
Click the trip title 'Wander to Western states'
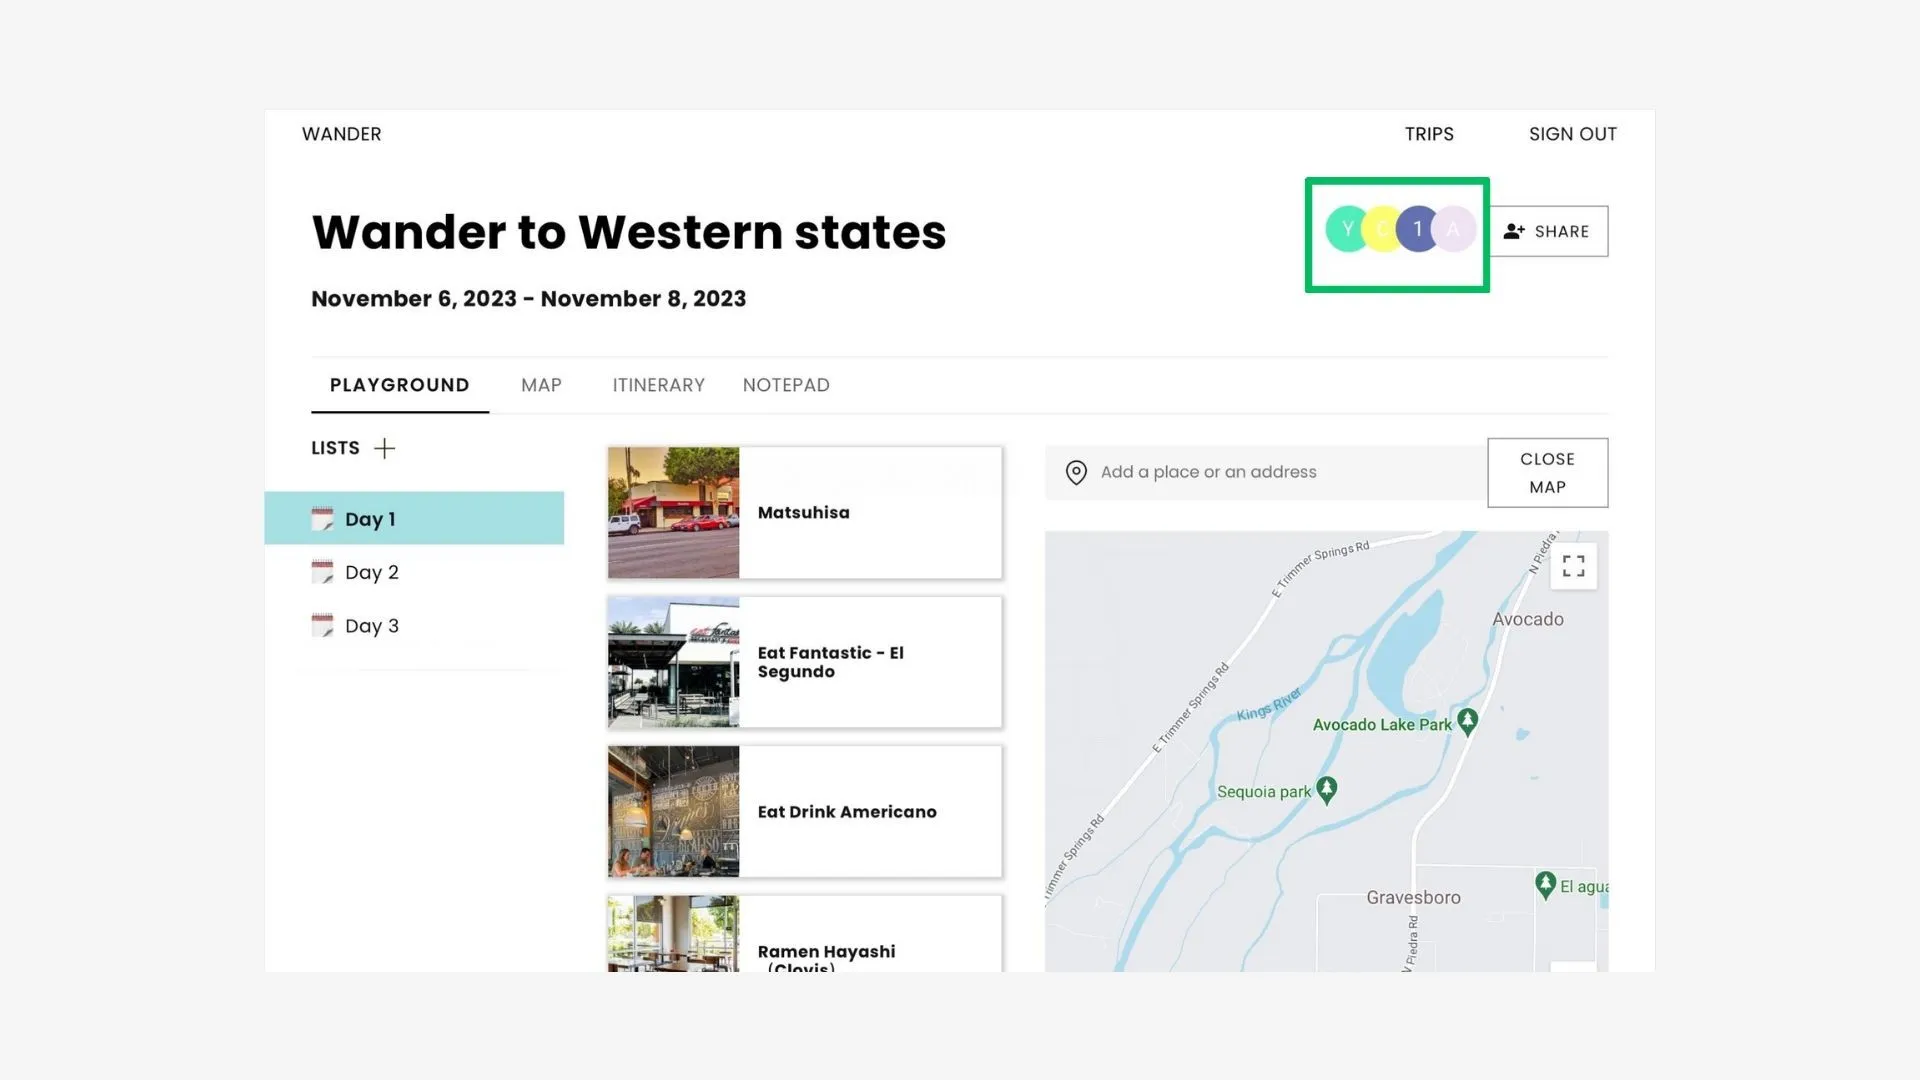(x=628, y=232)
